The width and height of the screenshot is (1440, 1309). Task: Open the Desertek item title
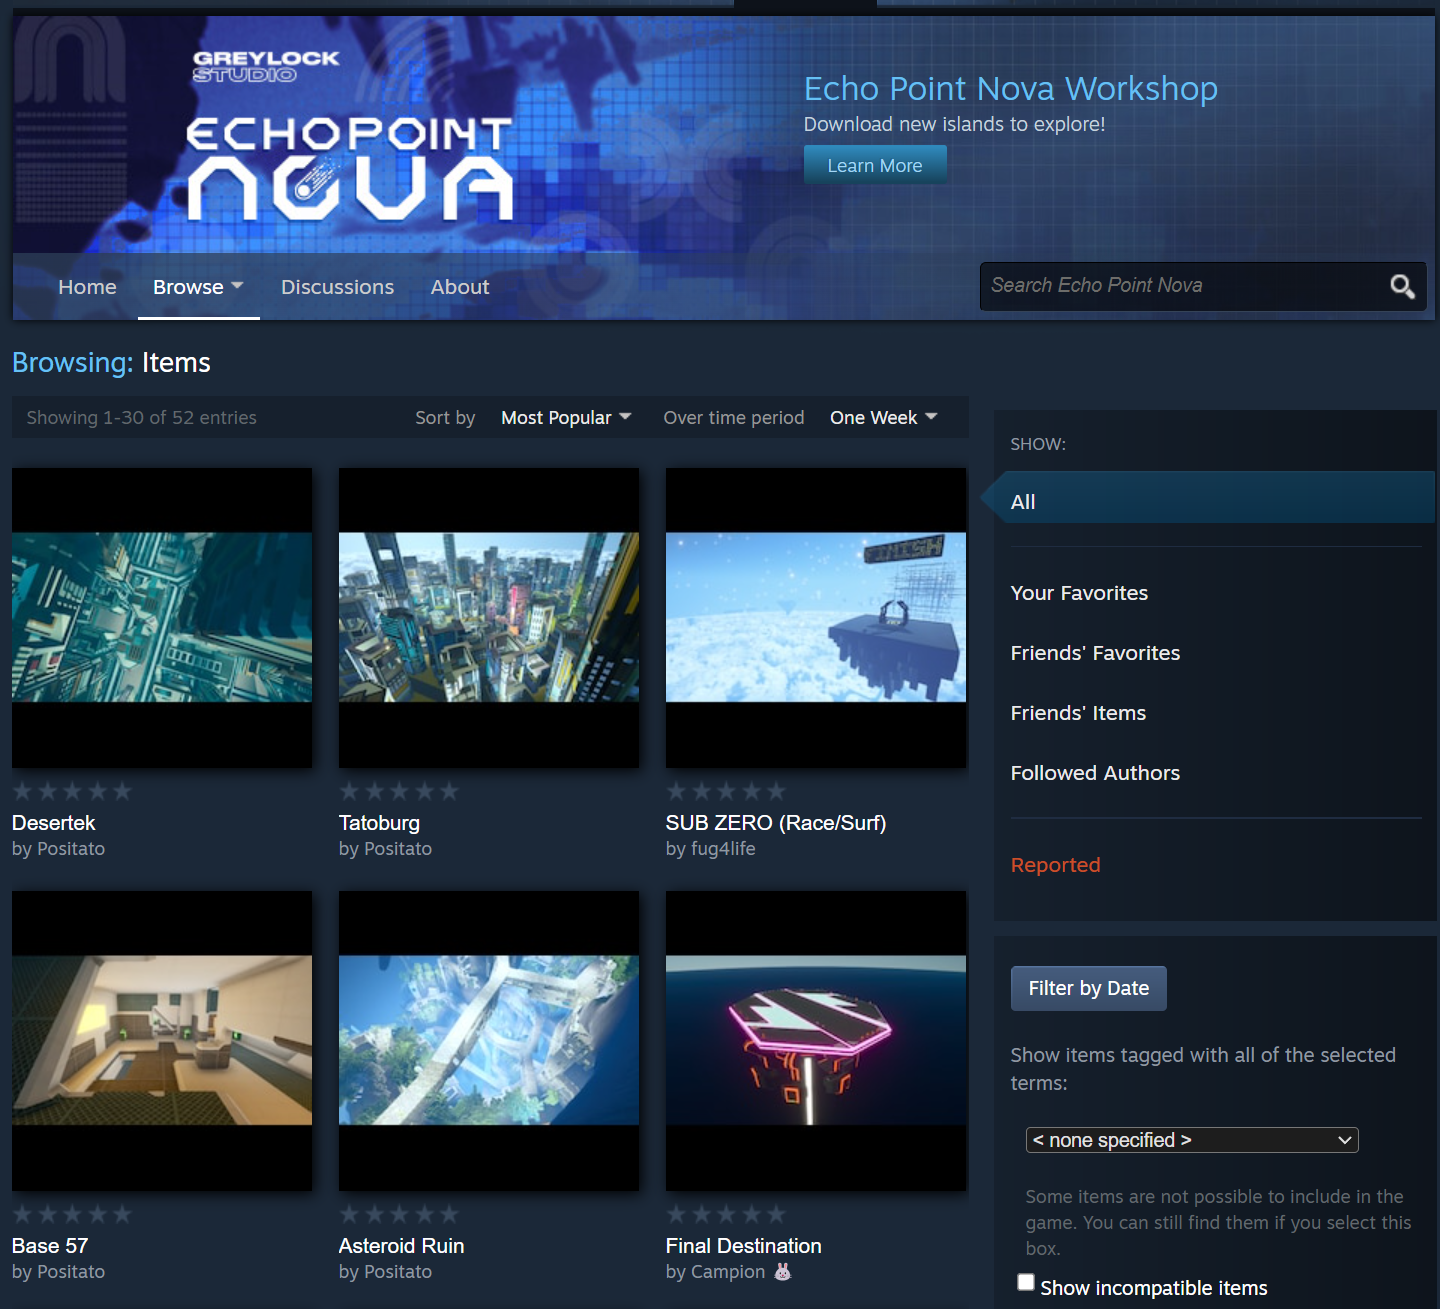[54, 823]
